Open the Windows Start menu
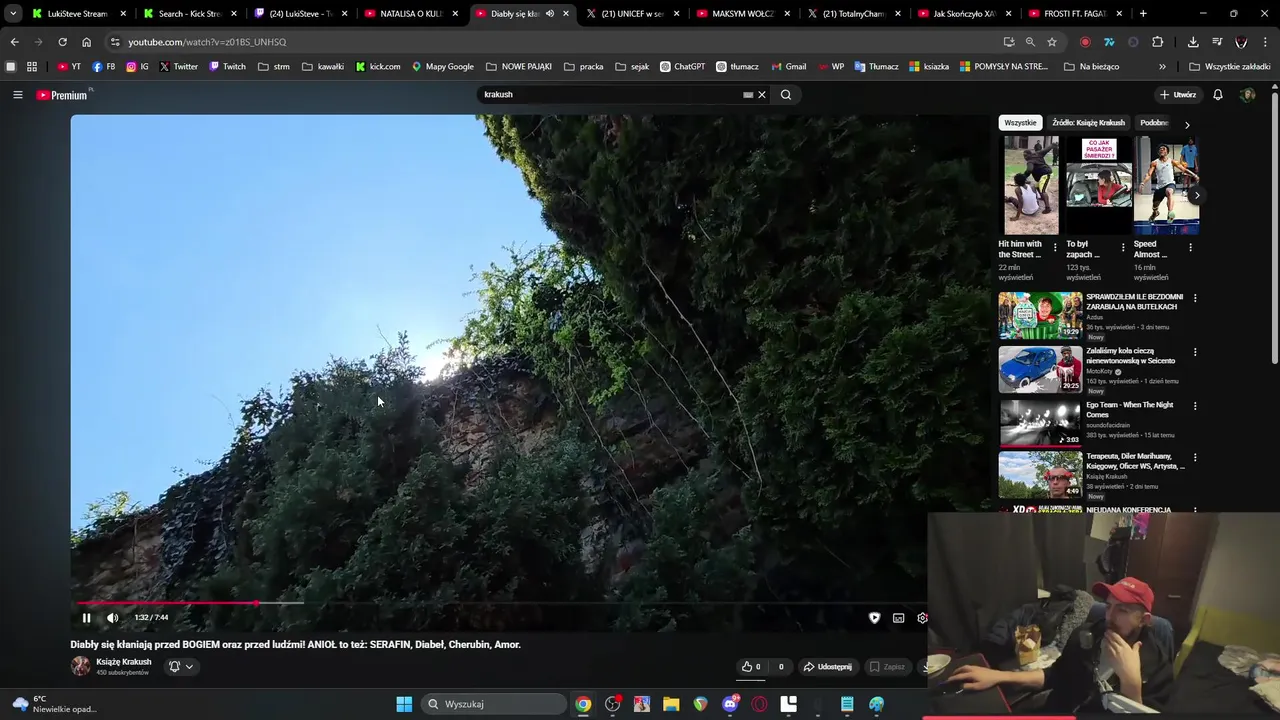 (x=404, y=704)
